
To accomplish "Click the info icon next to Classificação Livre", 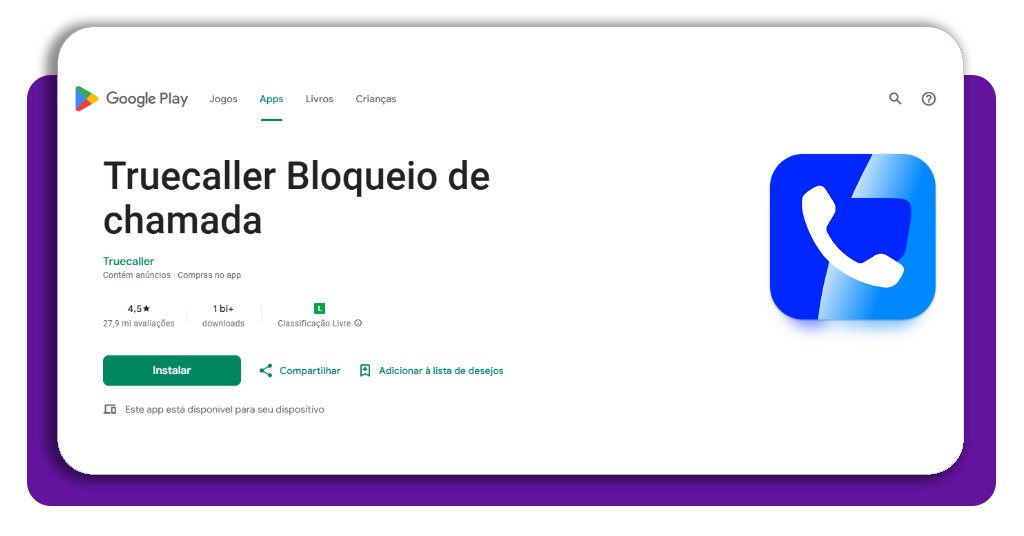I will [x=358, y=323].
